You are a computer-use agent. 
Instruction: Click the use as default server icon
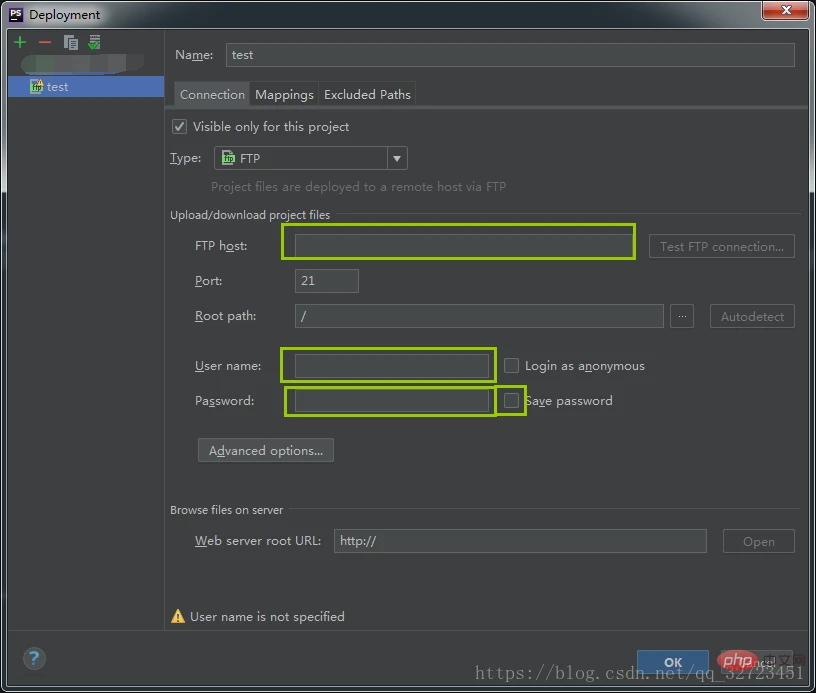pos(94,42)
